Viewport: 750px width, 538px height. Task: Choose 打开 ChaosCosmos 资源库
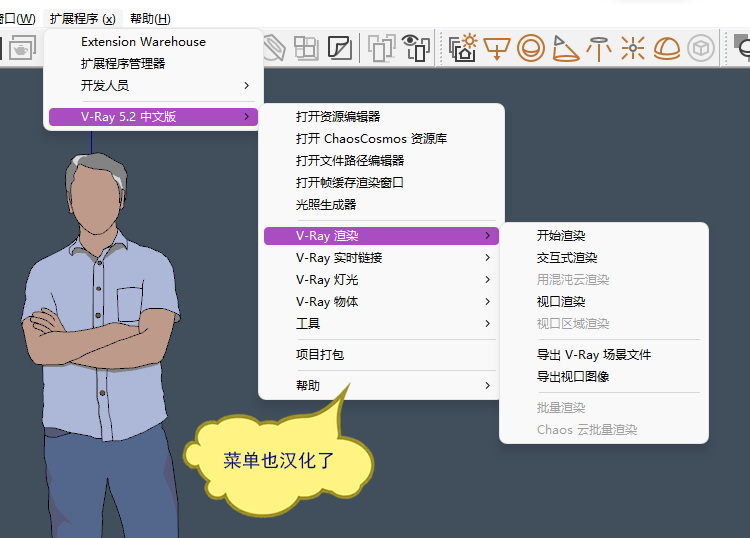coord(381,139)
